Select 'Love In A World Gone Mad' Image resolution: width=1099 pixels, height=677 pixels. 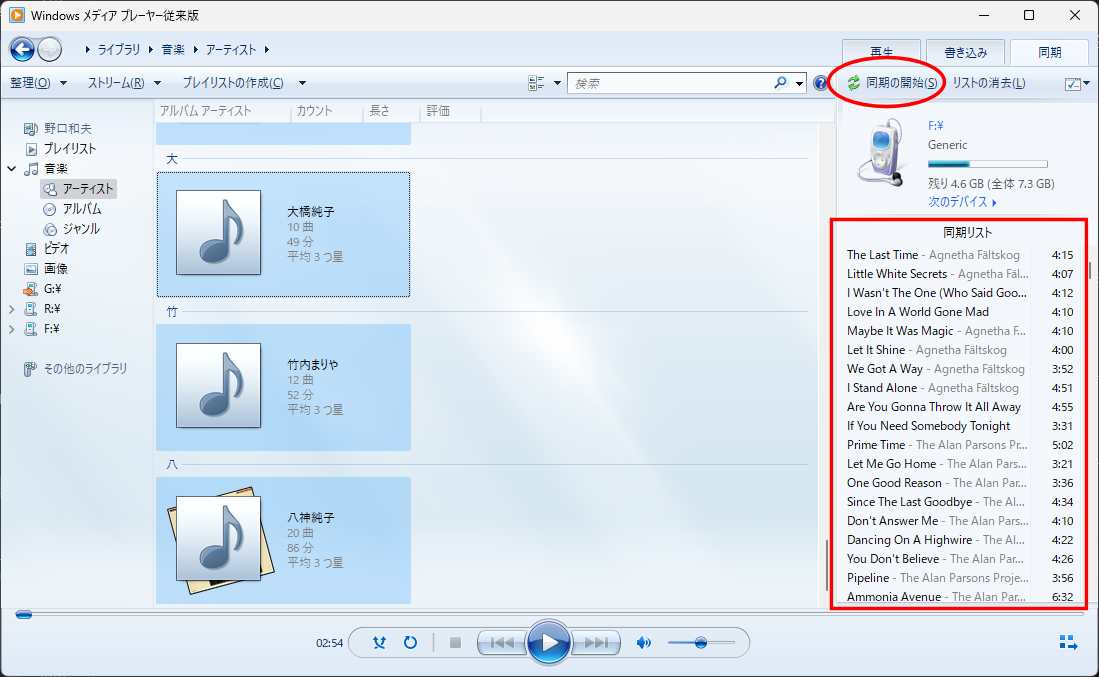tap(960, 312)
